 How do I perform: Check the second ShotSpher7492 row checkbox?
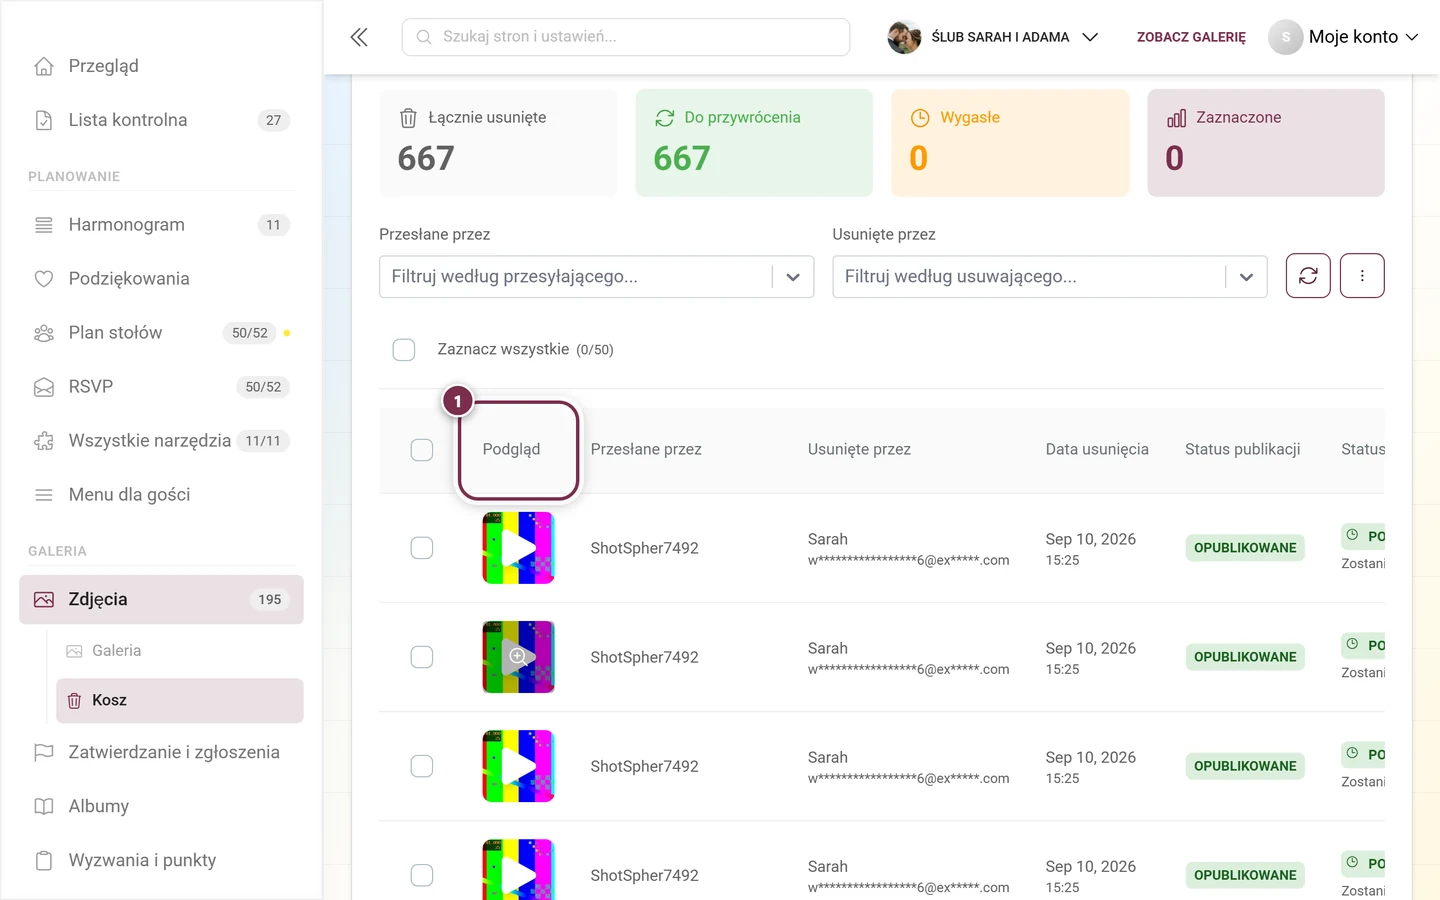coord(422,657)
